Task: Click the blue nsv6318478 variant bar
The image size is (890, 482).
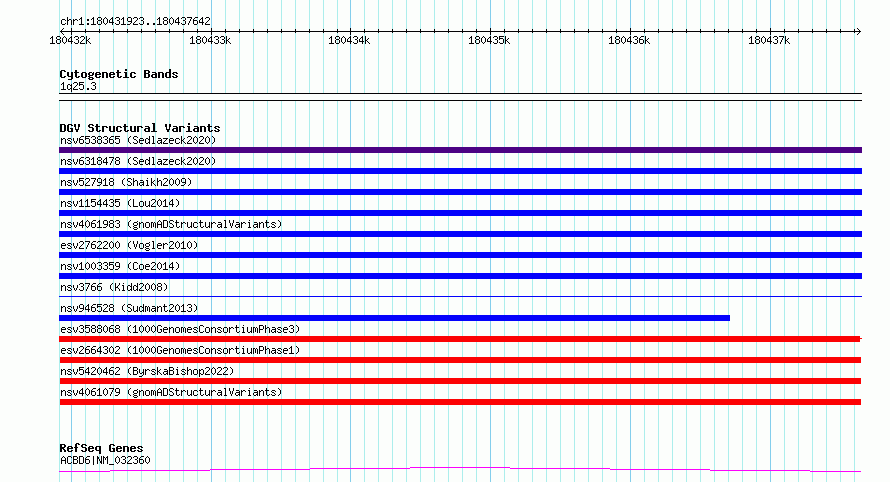Action: 460,171
